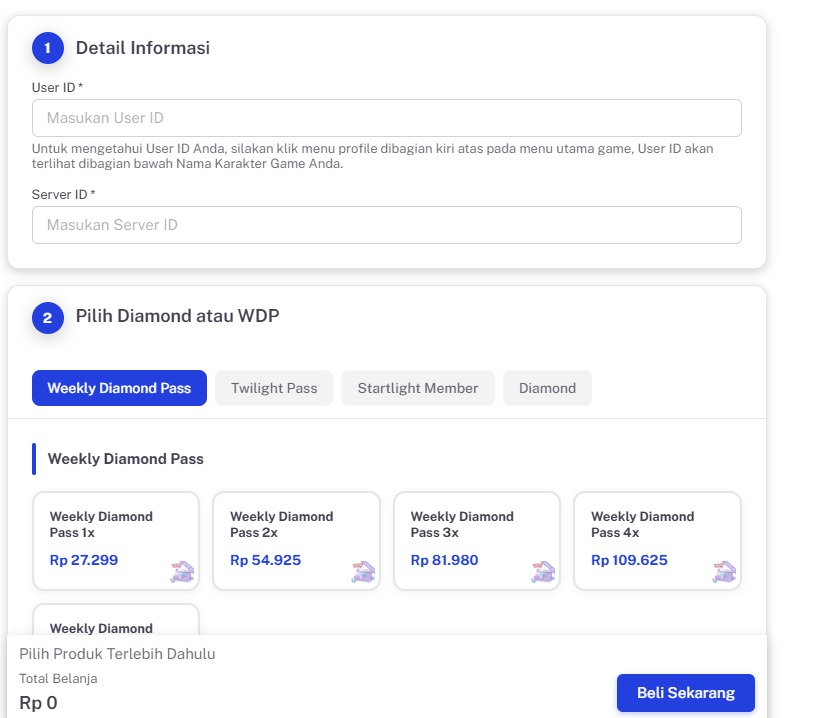
Task: Click the step 2 circle badge
Action: pyautogui.click(x=47, y=316)
